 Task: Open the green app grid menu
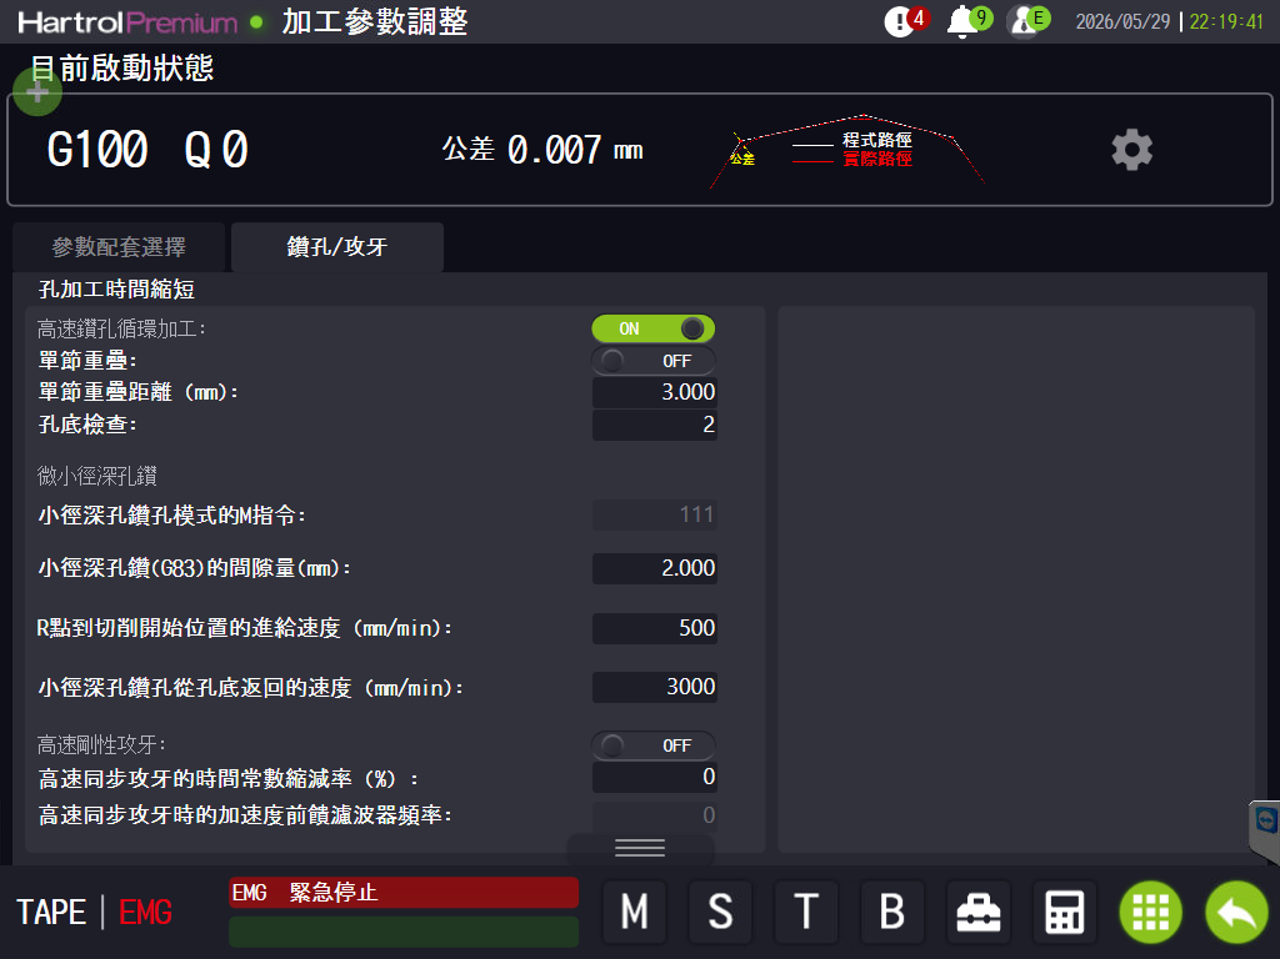[1151, 911]
